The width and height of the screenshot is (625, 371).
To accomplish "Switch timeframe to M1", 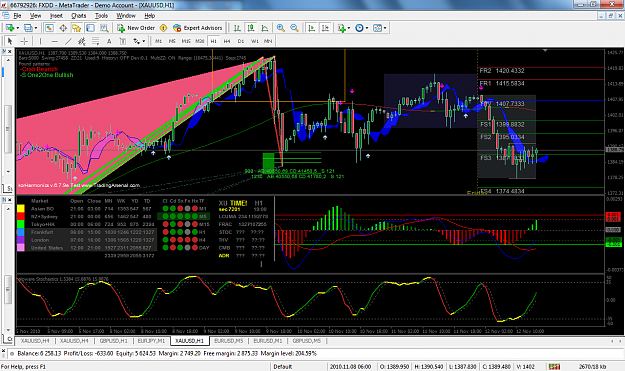I will coord(158,41).
